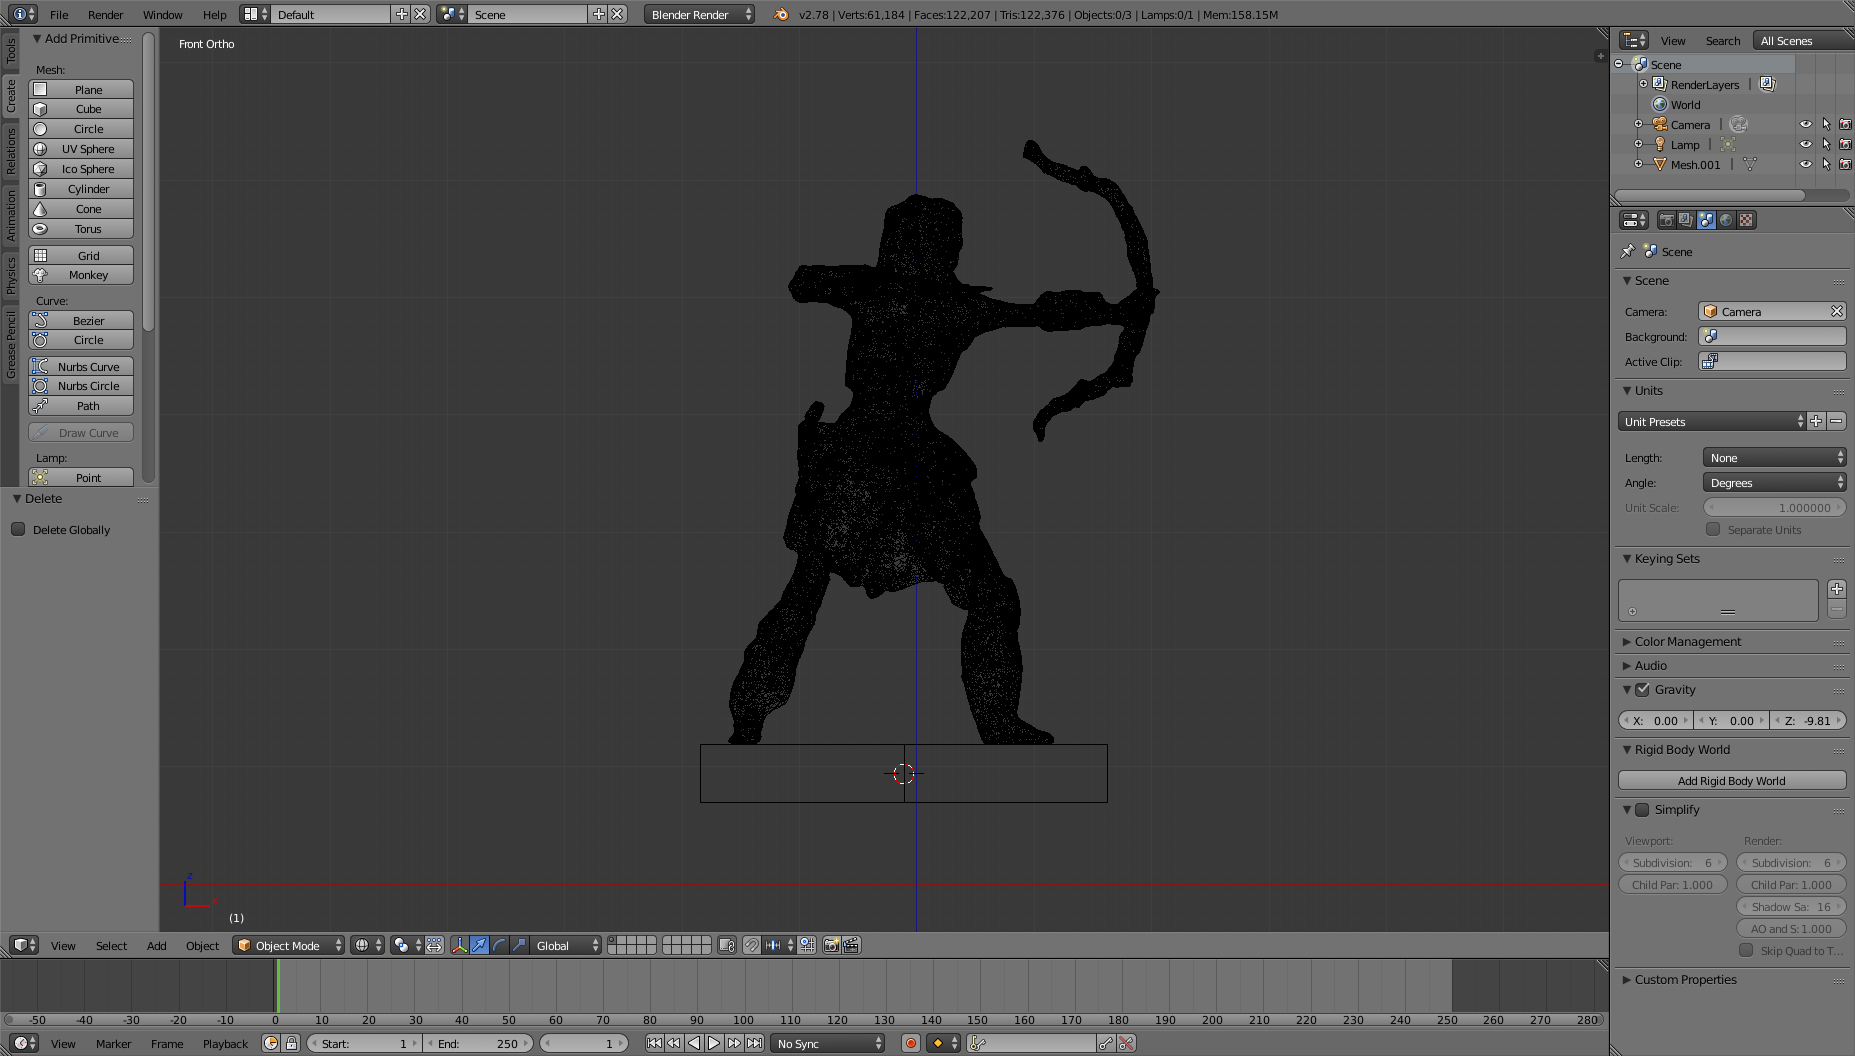
Task: Open the Texture properties tab (checker icon)
Action: click(1746, 220)
